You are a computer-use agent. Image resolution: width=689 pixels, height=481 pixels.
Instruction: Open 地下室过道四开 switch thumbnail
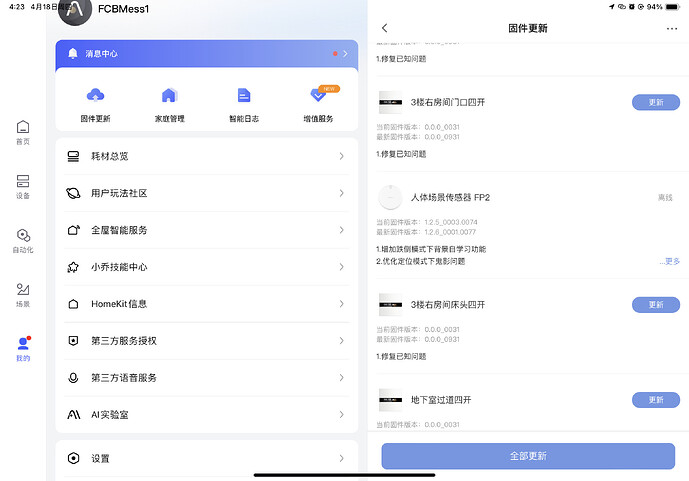coord(390,400)
